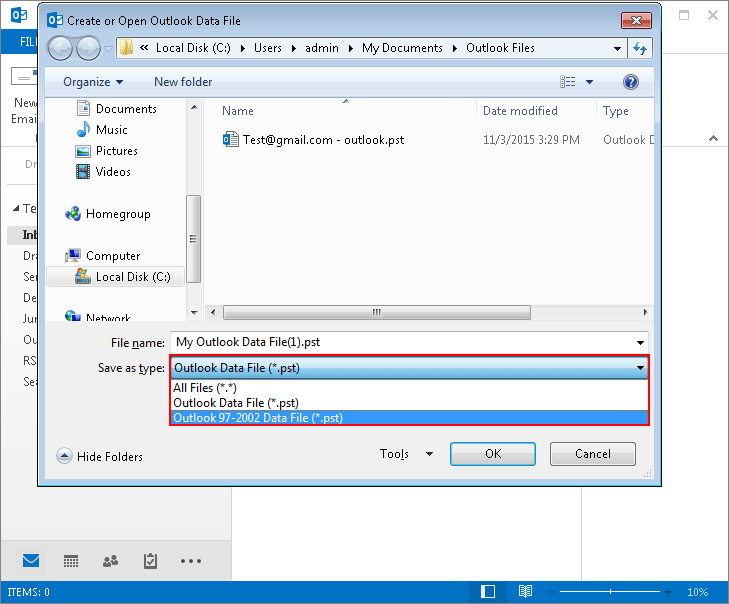Sort files by Type column header
This screenshot has height=604, width=729.
(x=616, y=111)
